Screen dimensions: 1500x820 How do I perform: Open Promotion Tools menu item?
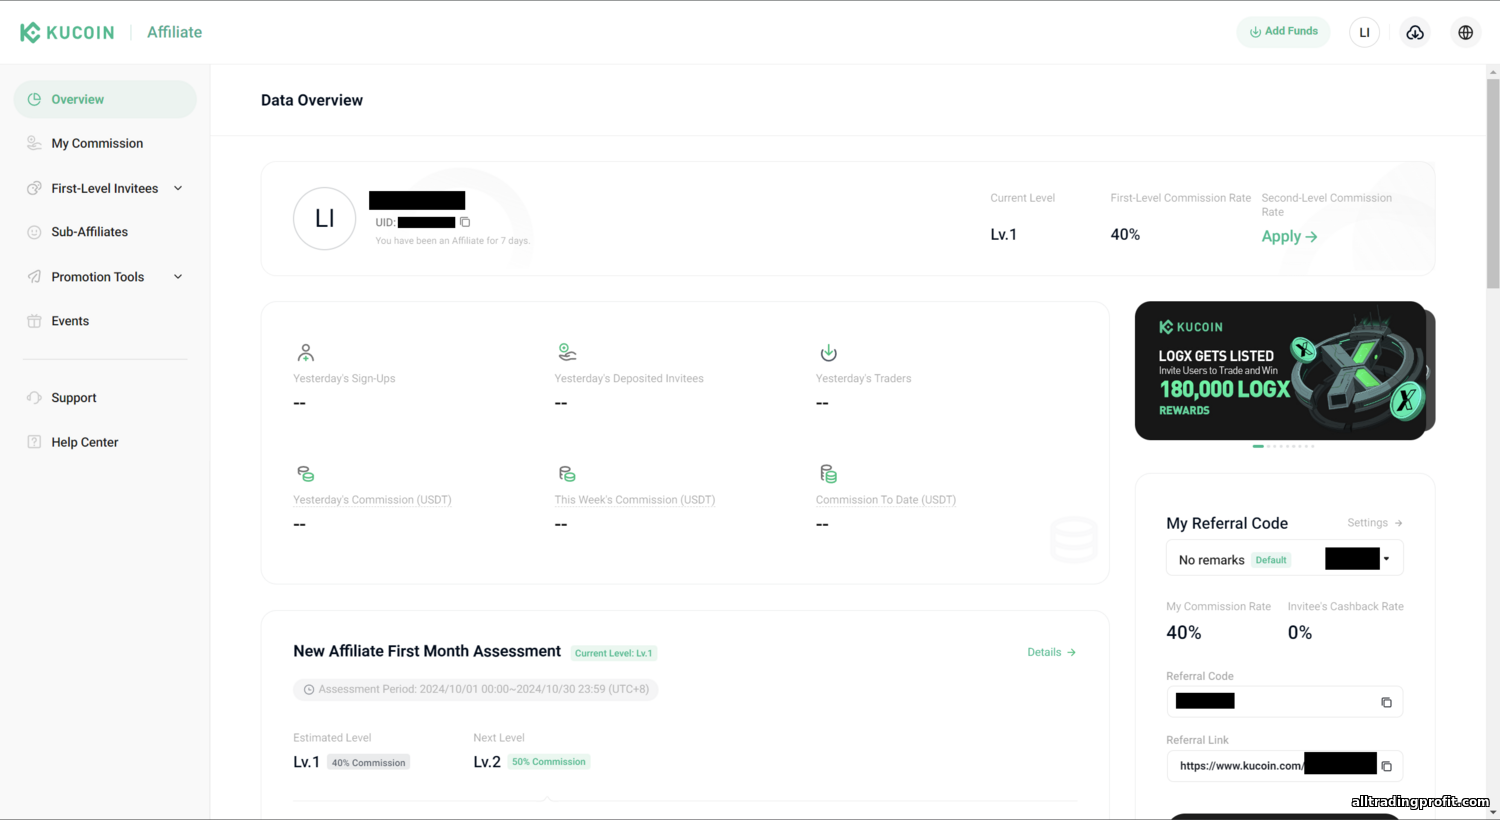point(98,277)
